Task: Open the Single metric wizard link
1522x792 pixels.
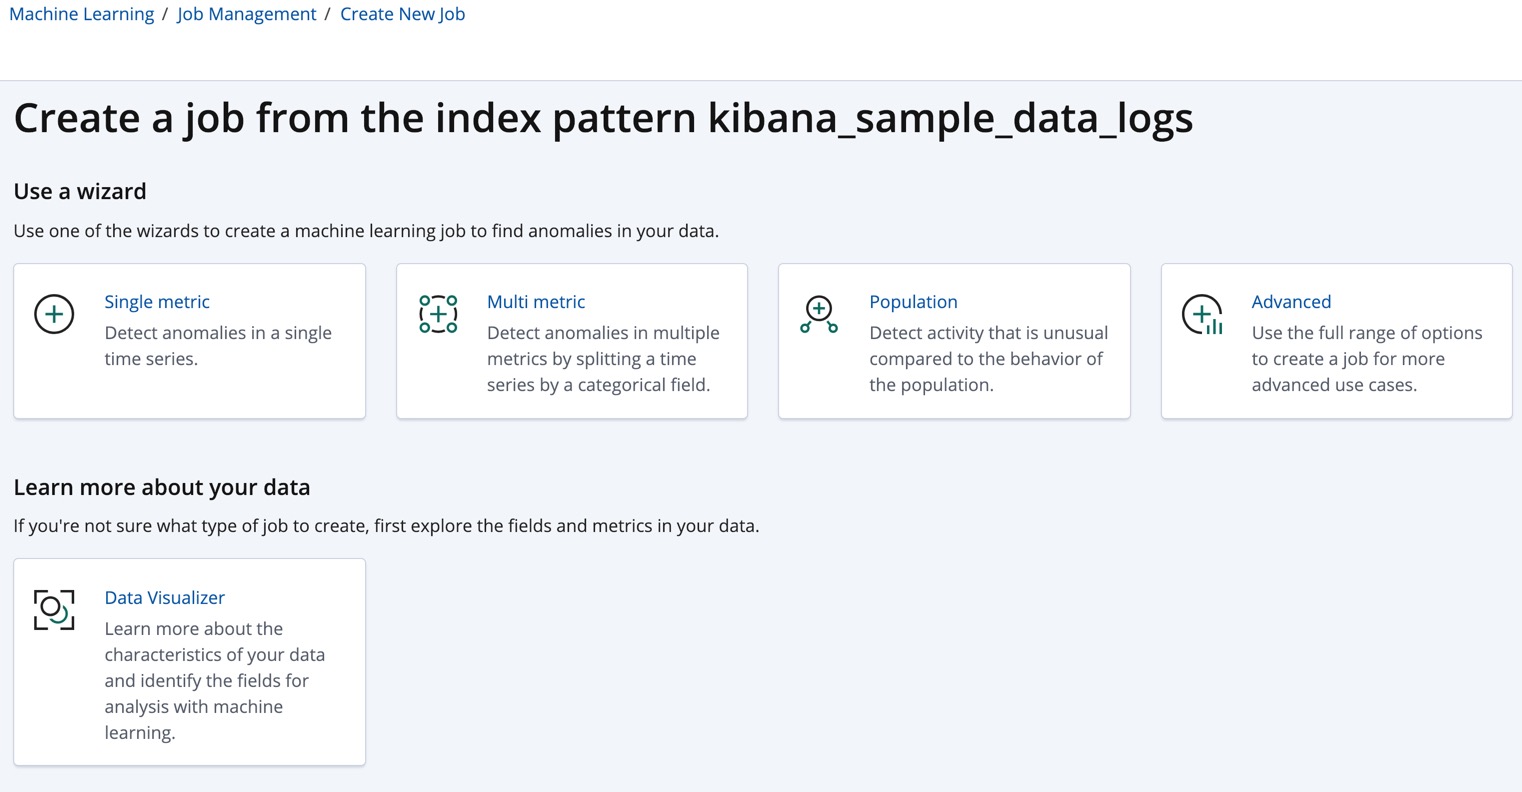Action: coord(157,302)
